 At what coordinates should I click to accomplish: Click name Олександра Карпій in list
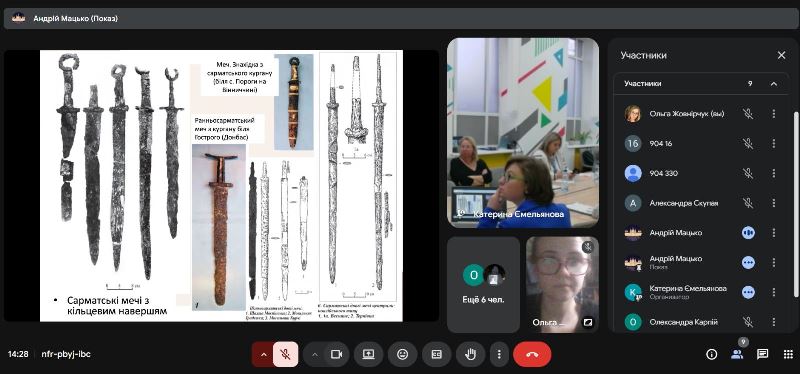coord(684,322)
